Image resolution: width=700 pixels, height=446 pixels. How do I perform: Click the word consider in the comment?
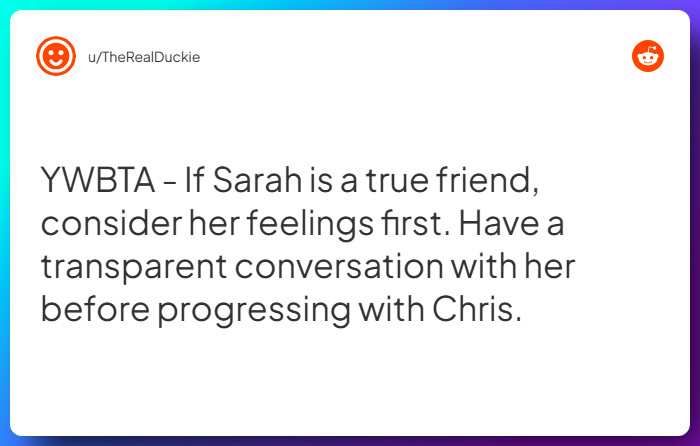pos(112,223)
